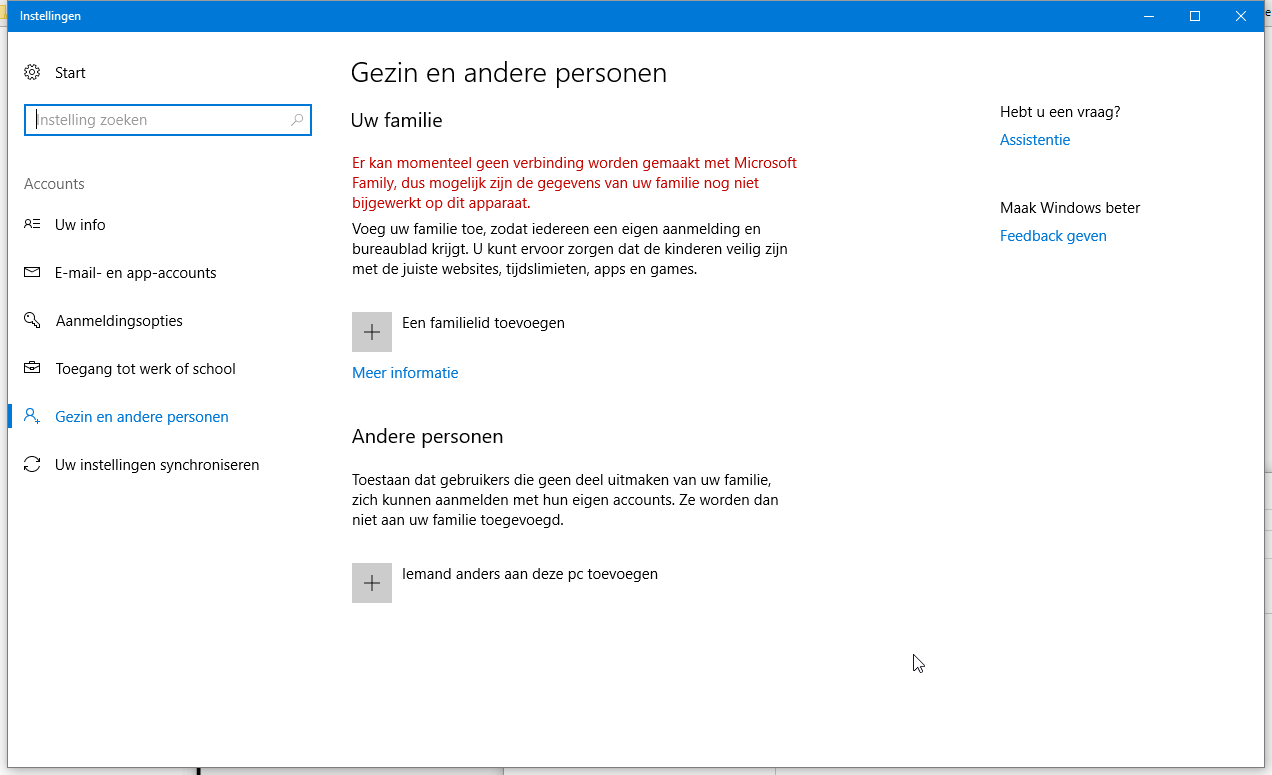Screen dimensions: 1272x775
Task: Click the Uw info person icon
Action: (x=32, y=224)
